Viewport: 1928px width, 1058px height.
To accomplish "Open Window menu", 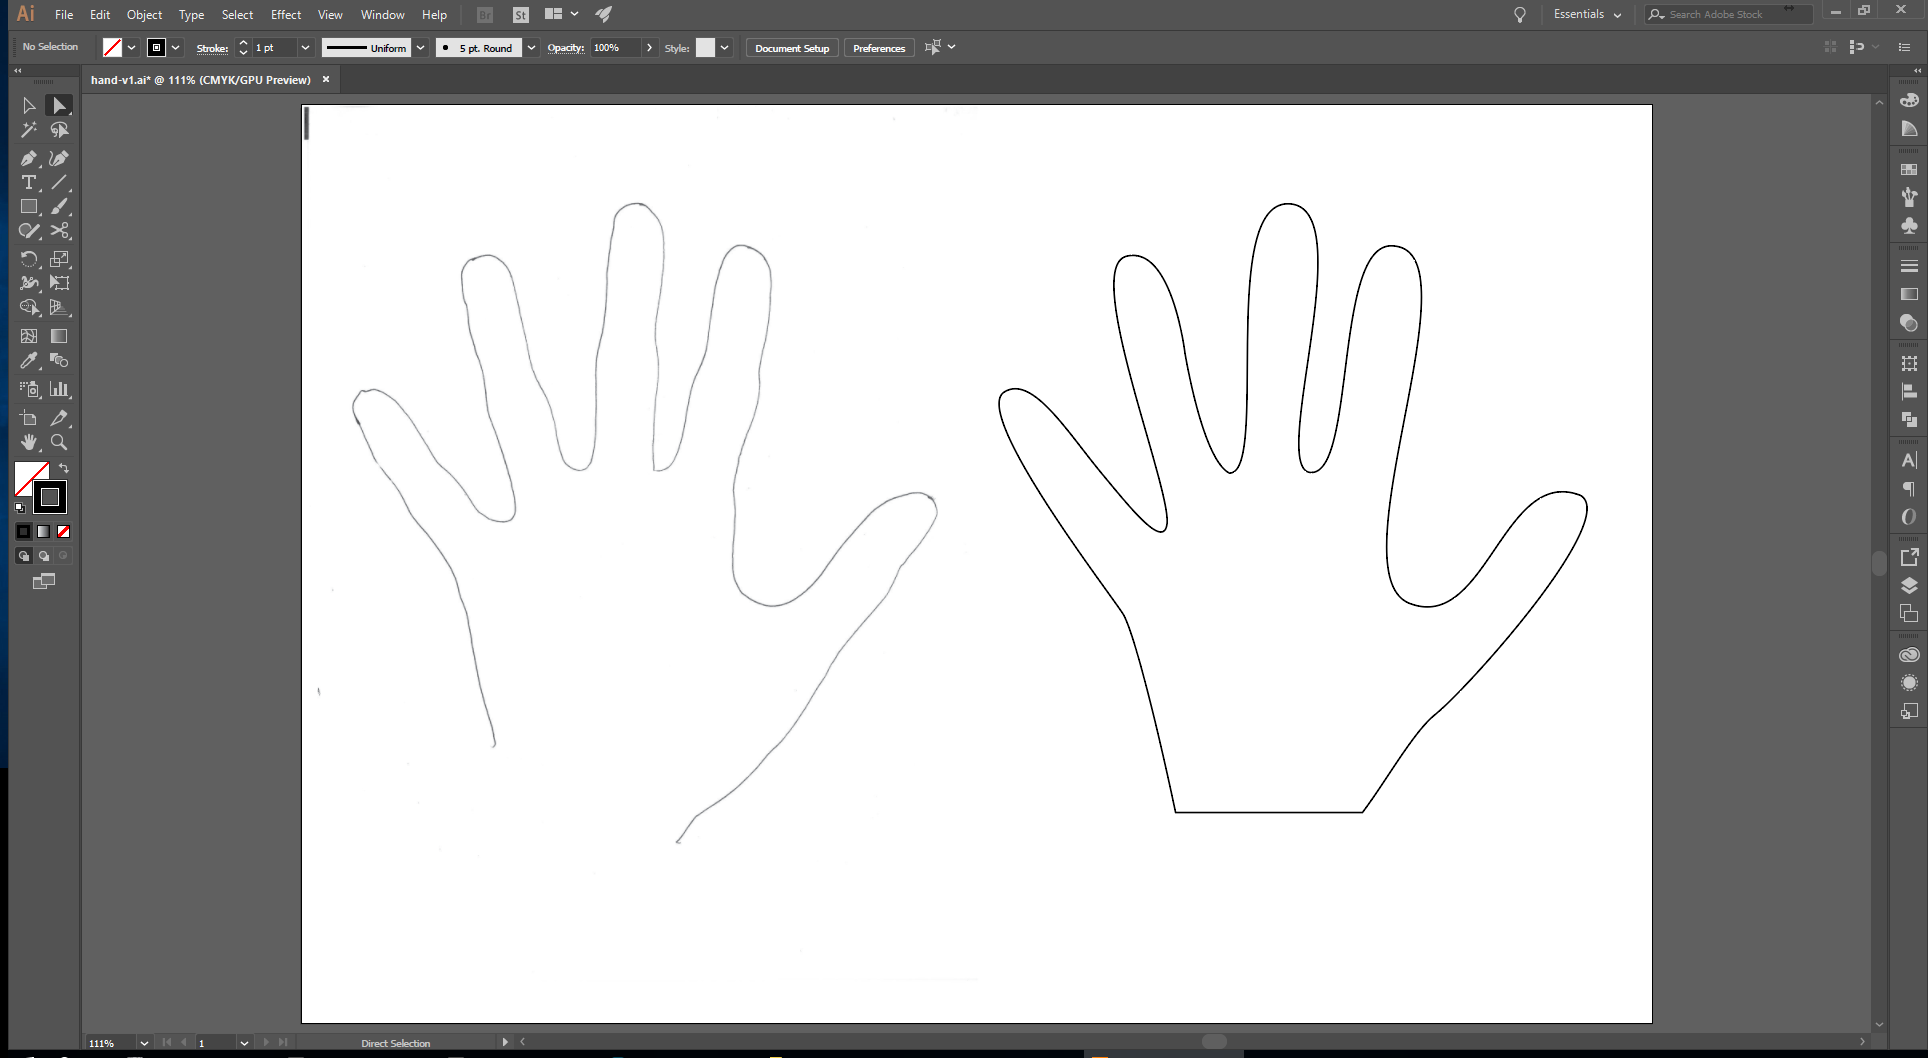I will coord(382,15).
